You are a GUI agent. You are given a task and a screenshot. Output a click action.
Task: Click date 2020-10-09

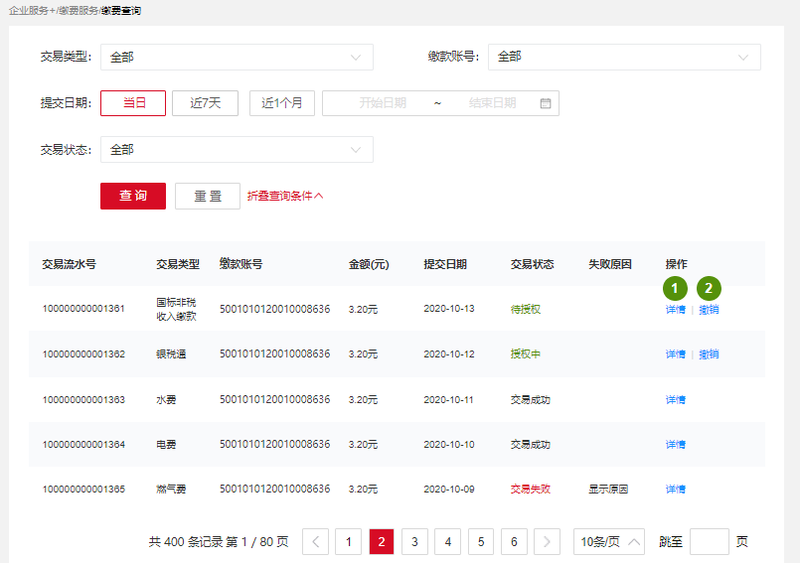pyautogui.click(x=449, y=489)
